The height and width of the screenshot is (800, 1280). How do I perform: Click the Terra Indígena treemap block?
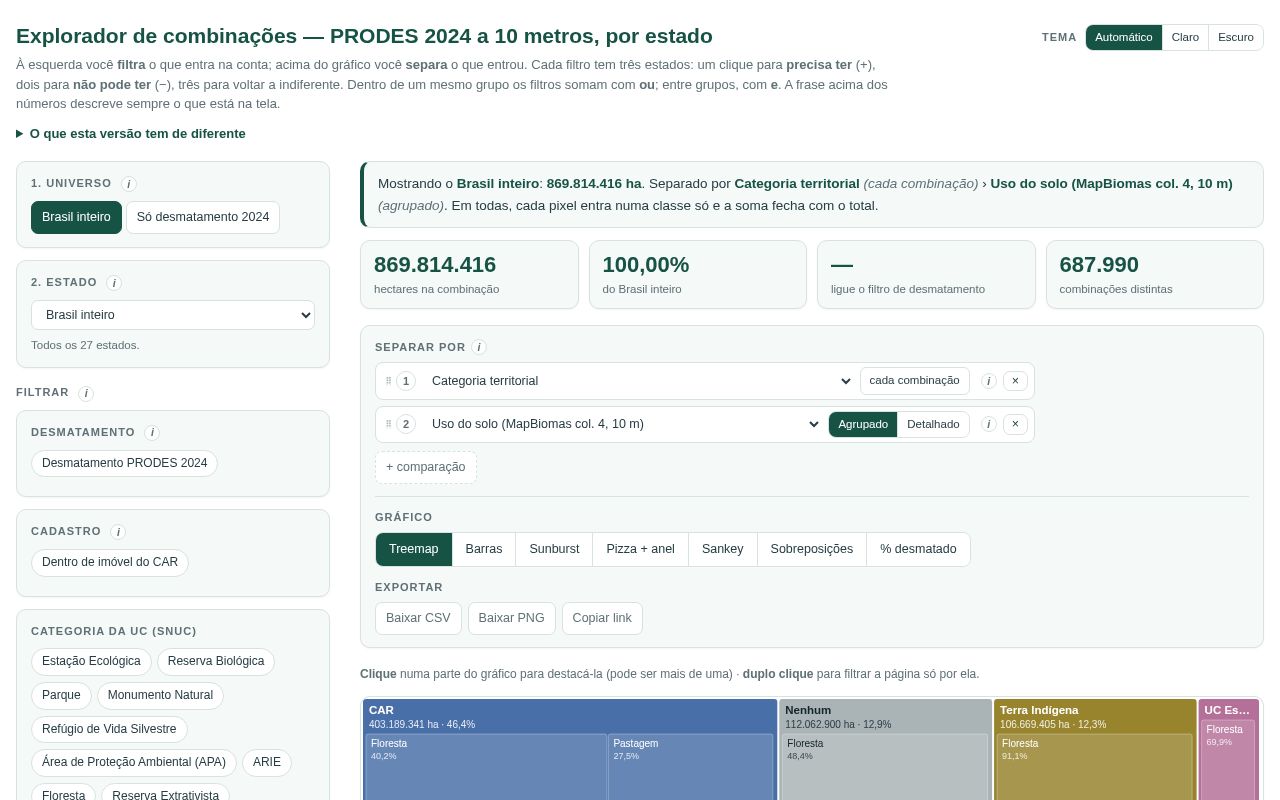click(1095, 749)
